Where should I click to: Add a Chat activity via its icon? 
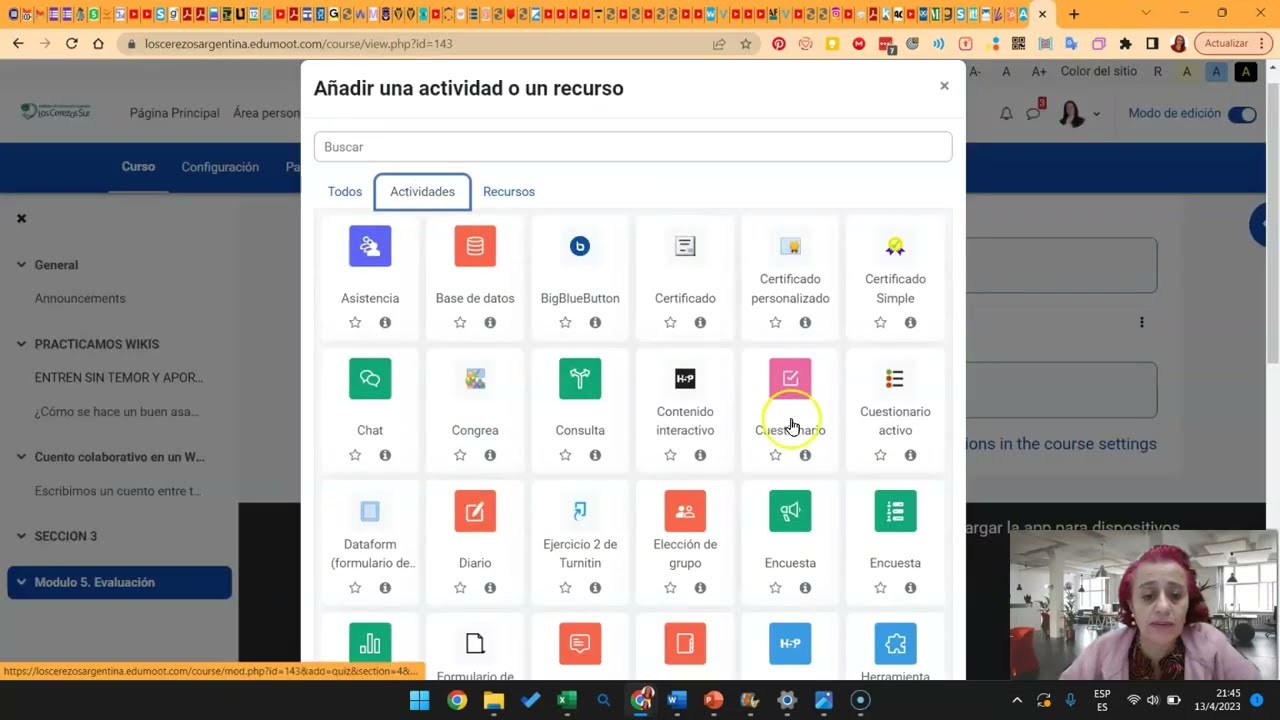[370, 378]
